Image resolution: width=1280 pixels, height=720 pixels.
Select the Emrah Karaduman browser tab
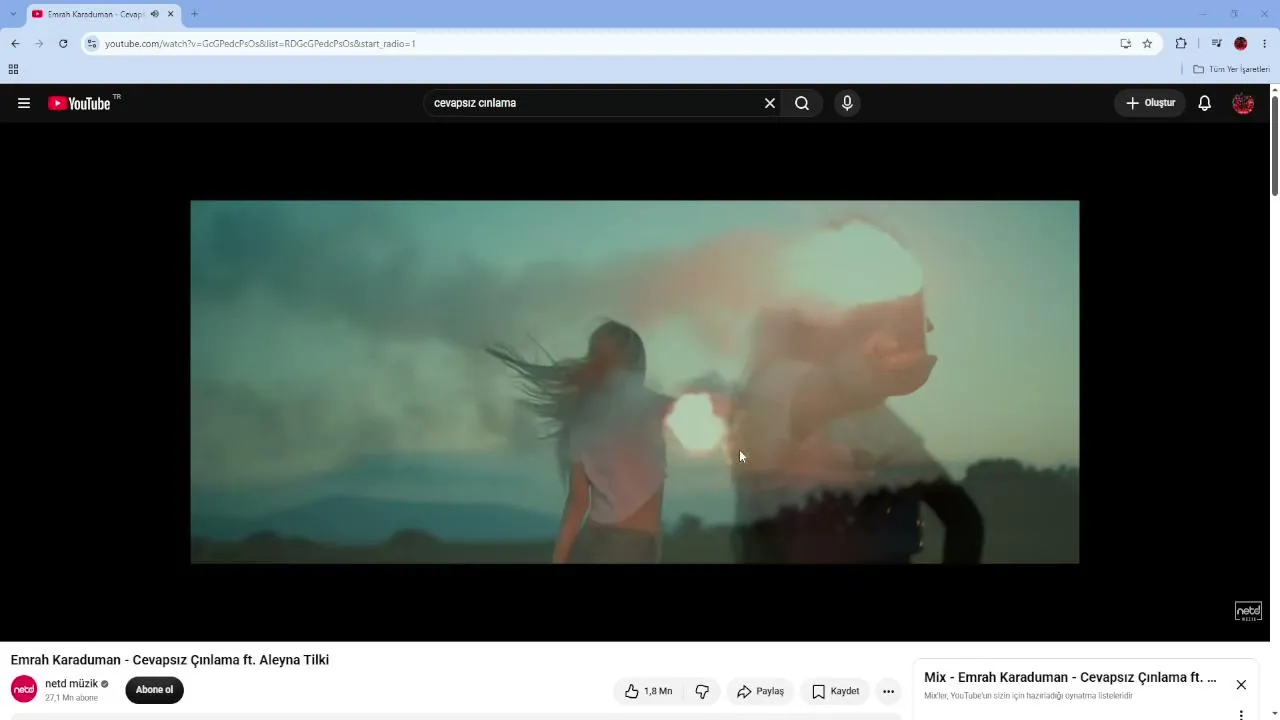[104, 14]
